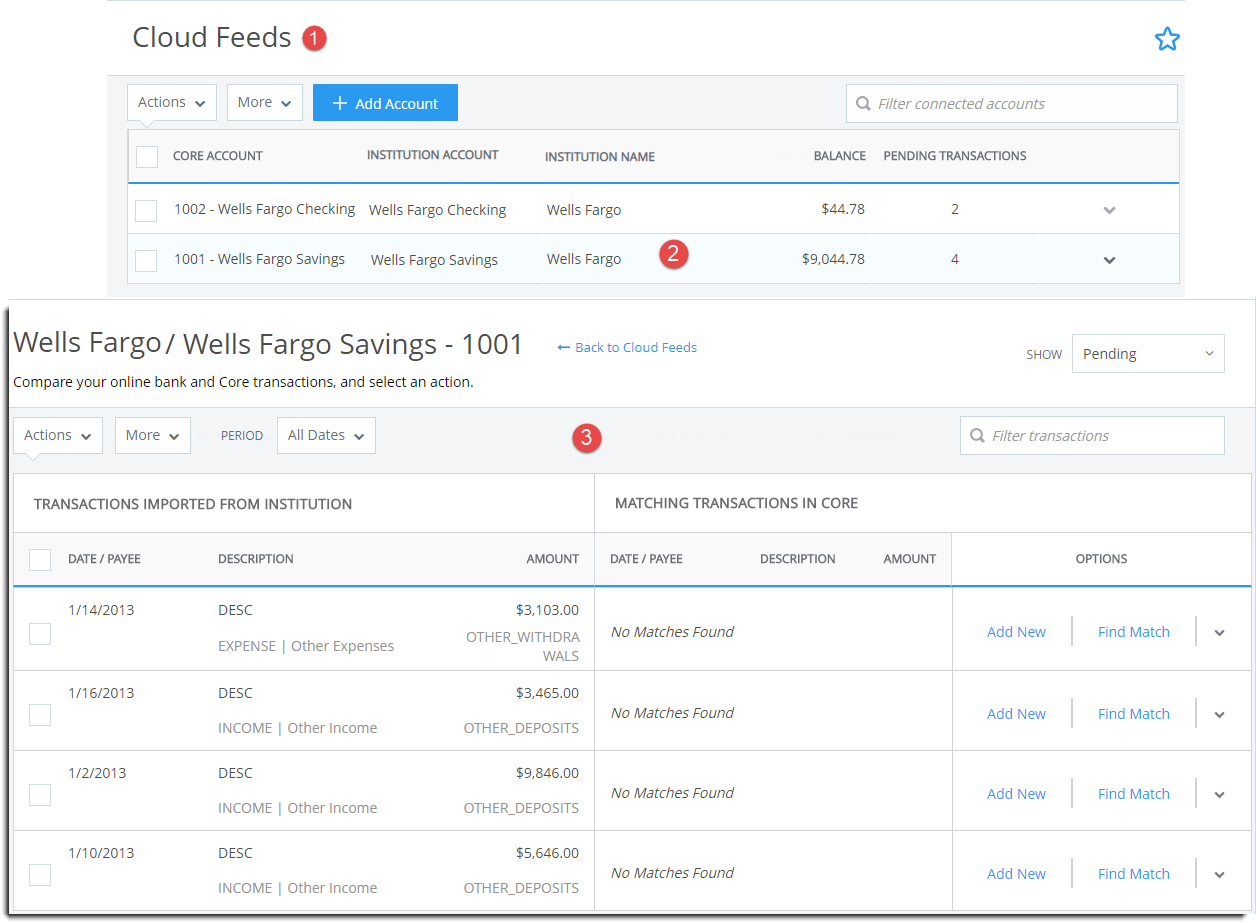Check the 1002 - Wells Fargo Checking row
The width and height of the screenshot is (1256, 923).
click(146, 210)
